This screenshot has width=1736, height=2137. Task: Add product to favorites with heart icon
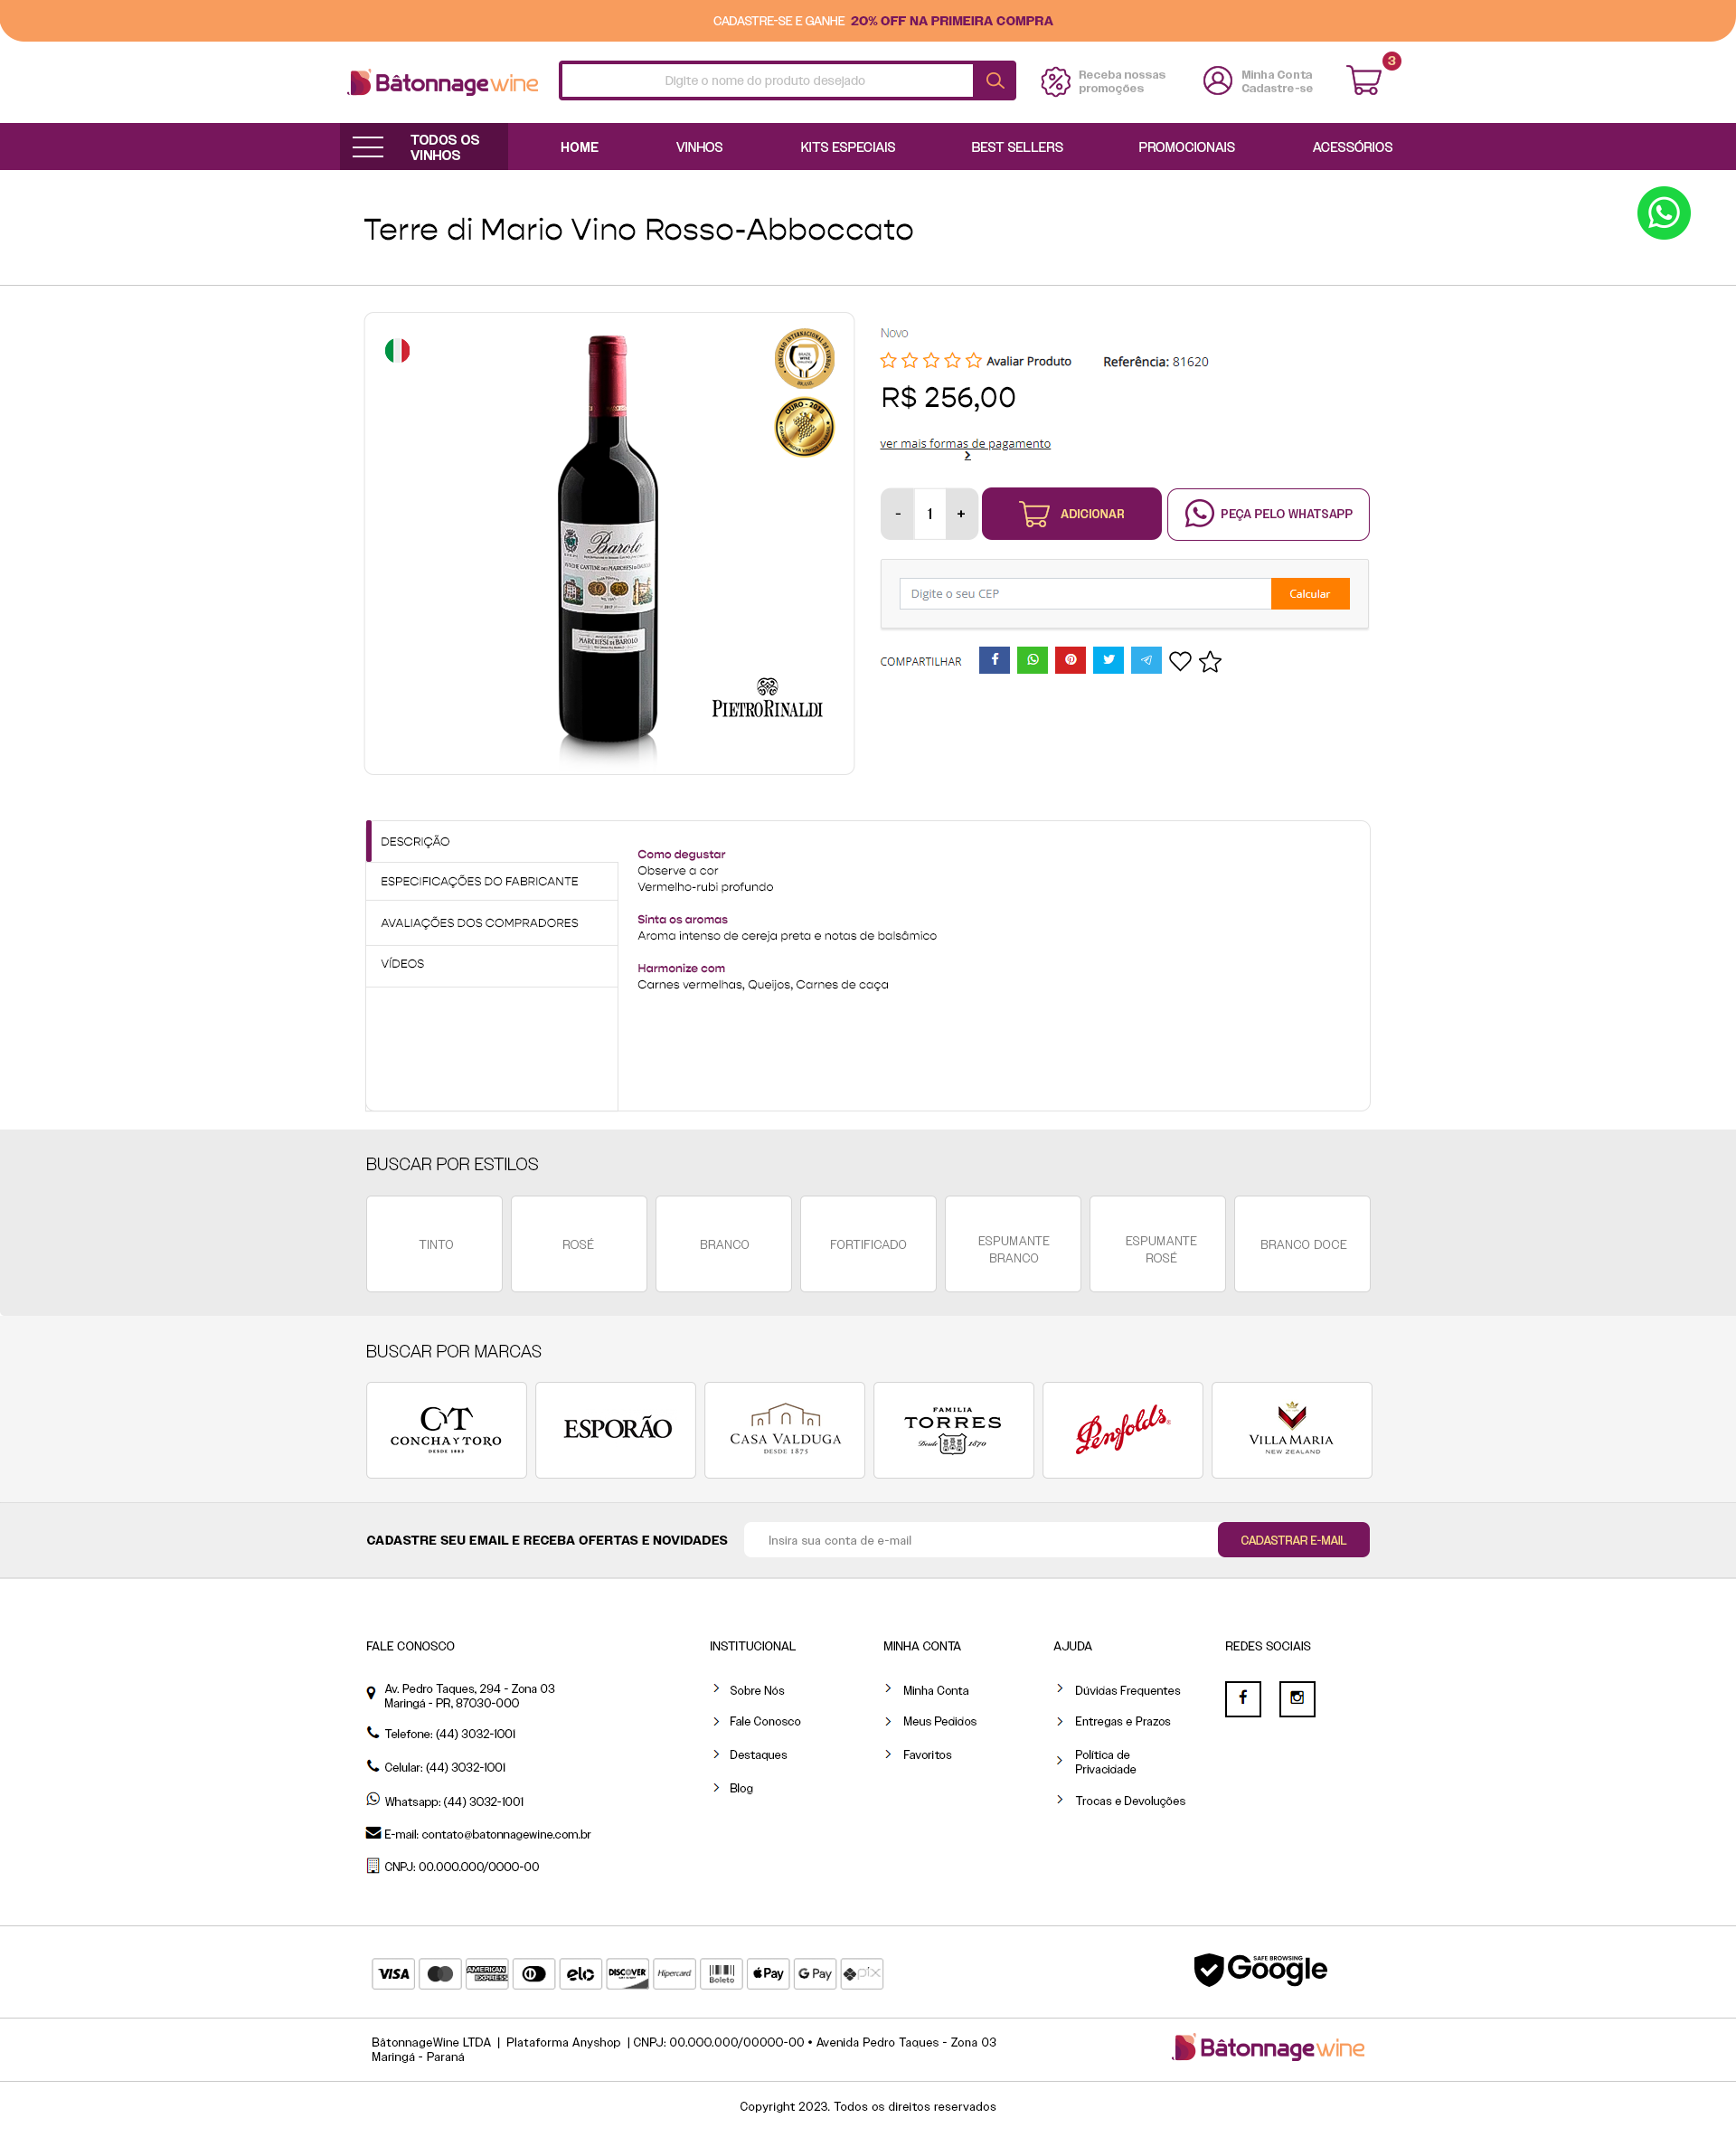point(1180,661)
